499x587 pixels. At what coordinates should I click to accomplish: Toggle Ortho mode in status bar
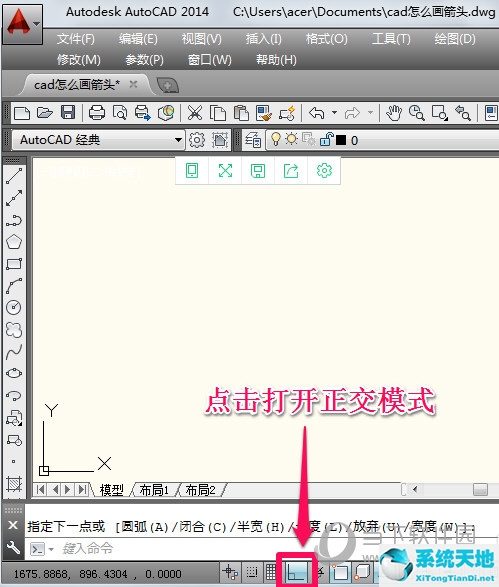[x=296, y=572]
